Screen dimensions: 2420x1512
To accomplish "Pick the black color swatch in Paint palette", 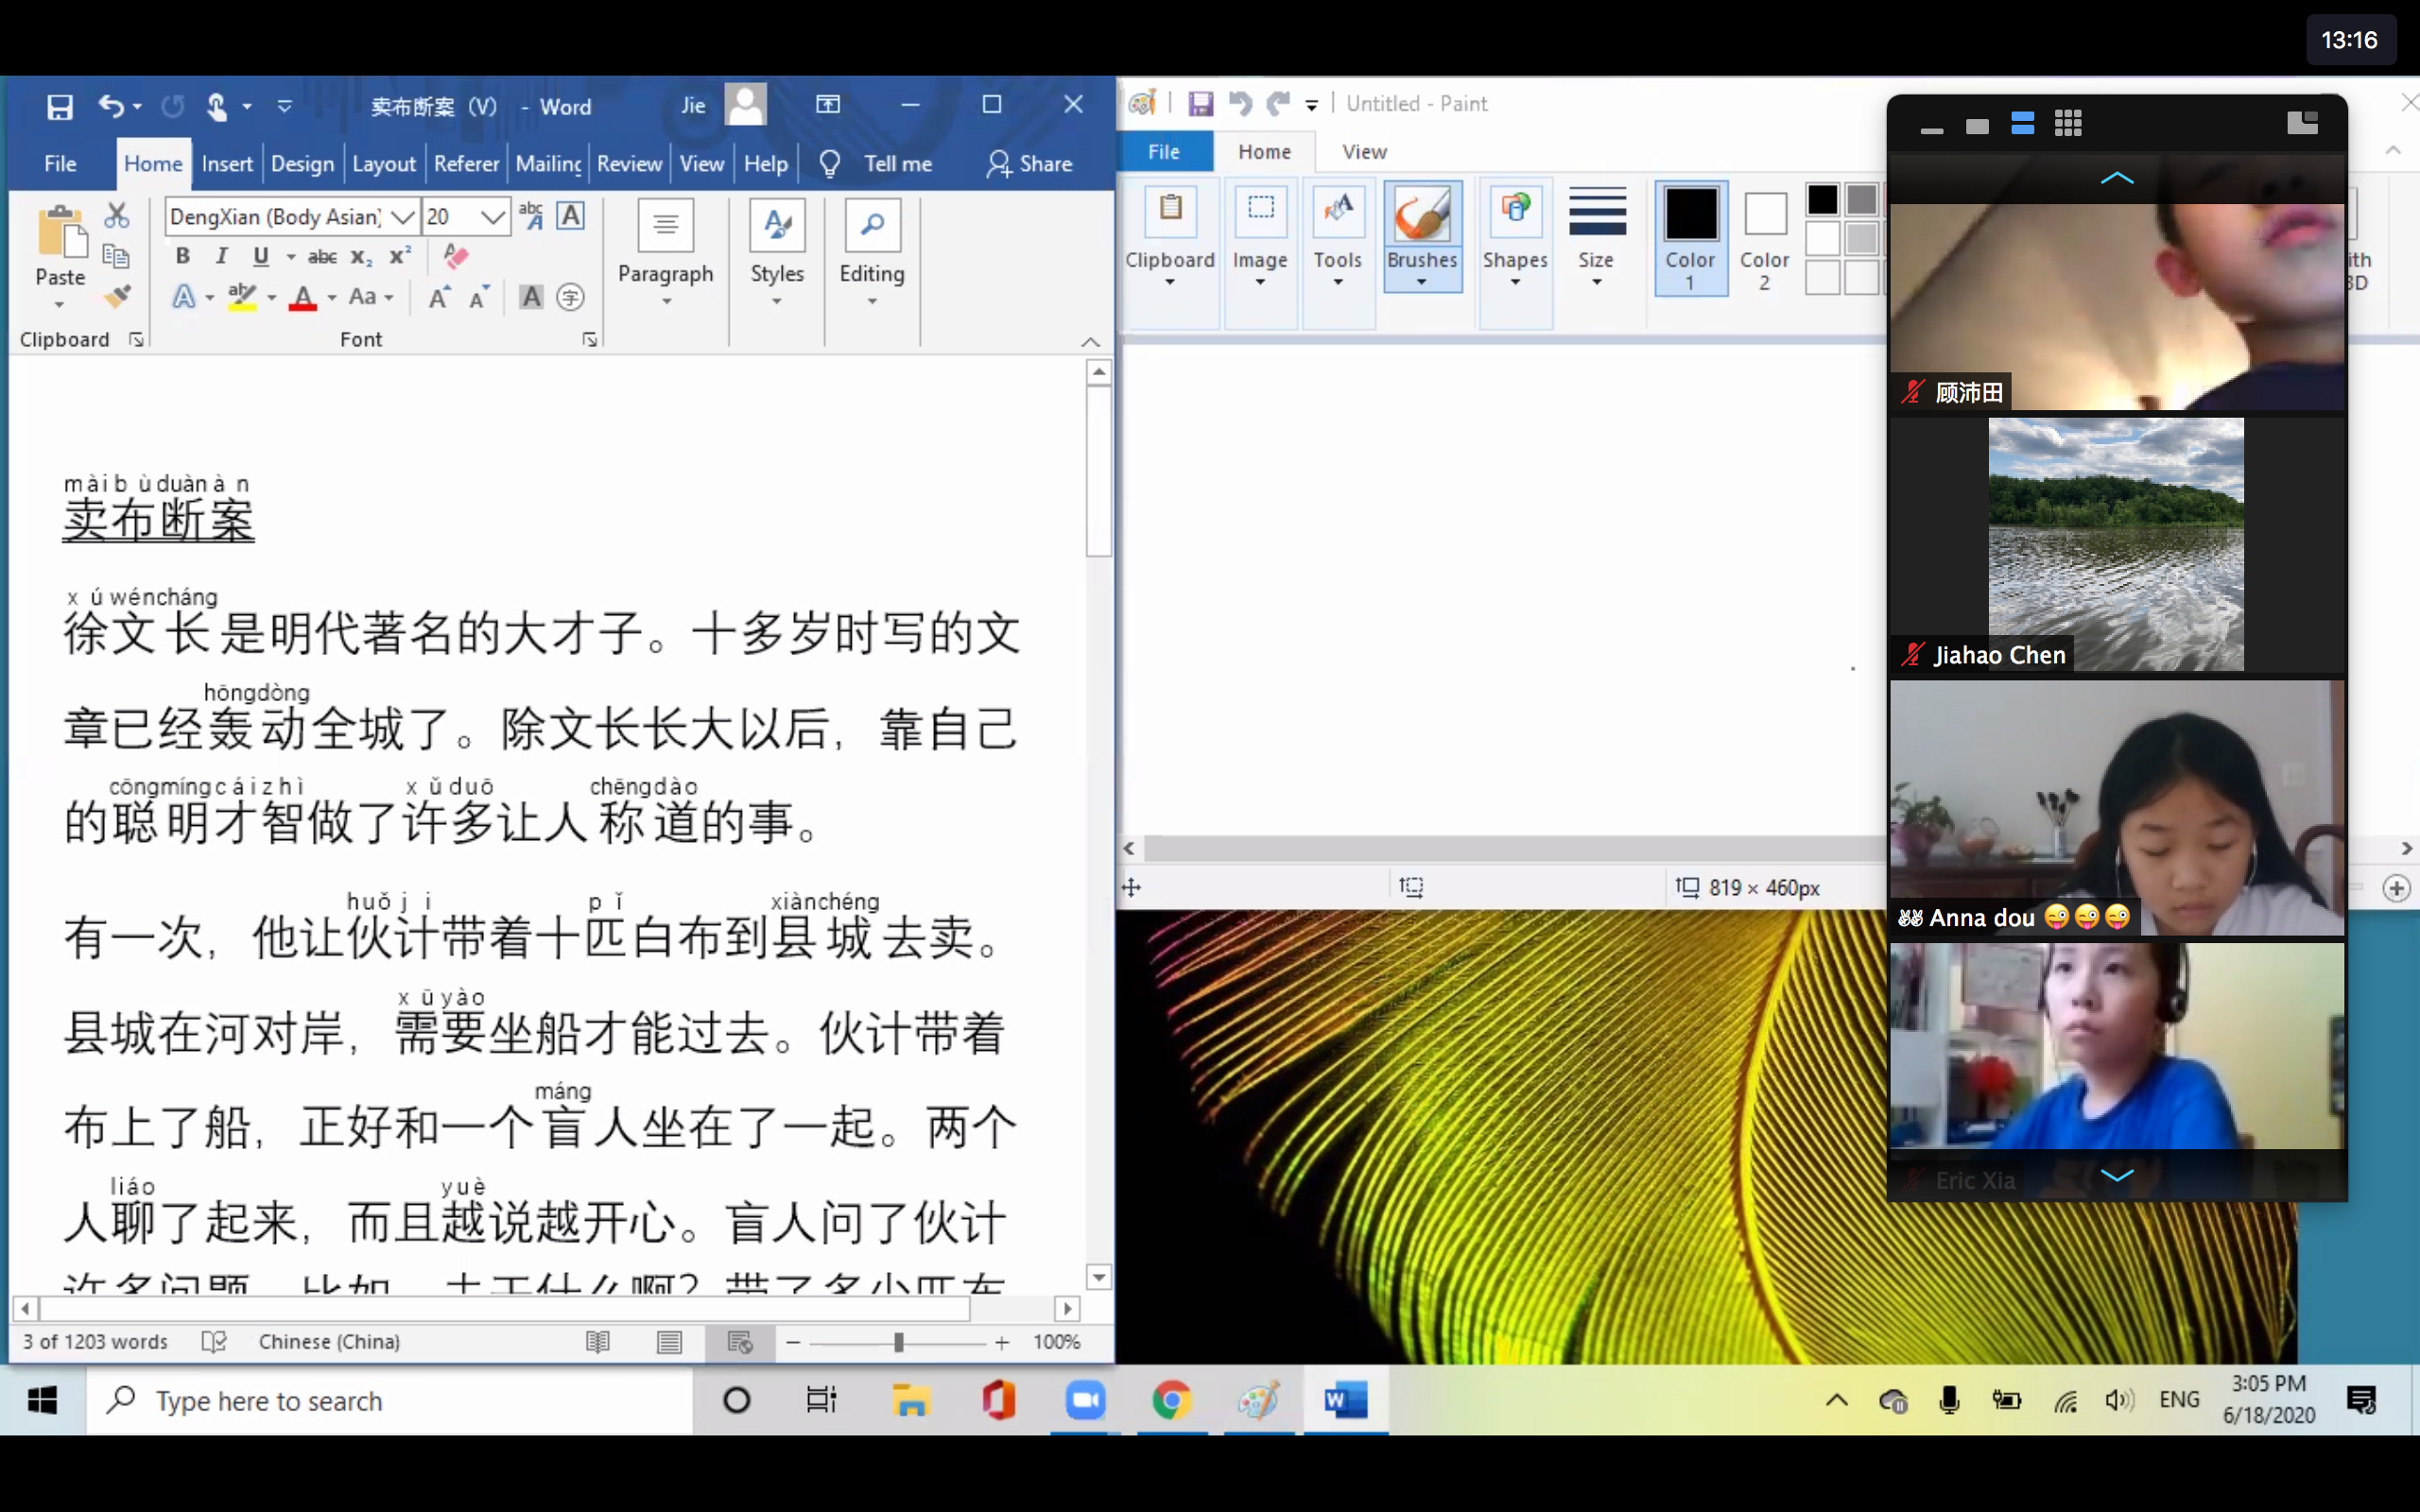I will [x=1822, y=199].
